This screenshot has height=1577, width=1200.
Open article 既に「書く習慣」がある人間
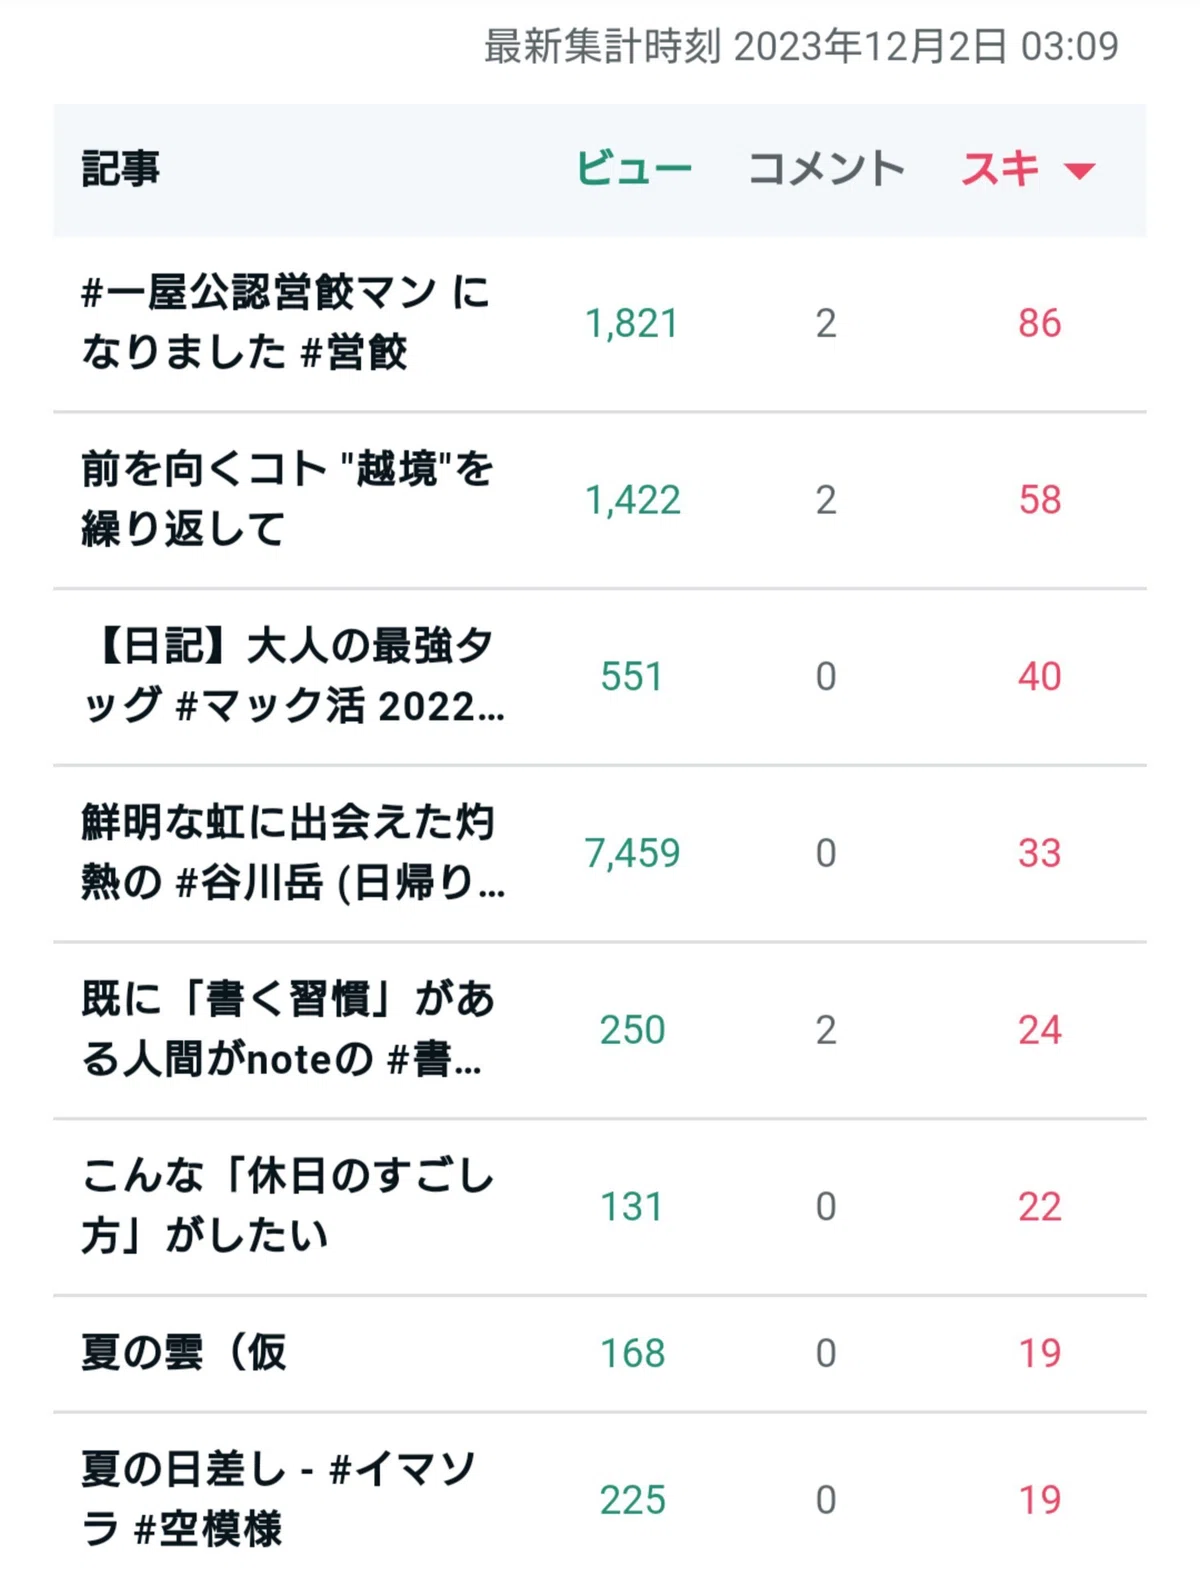pos(288,1029)
